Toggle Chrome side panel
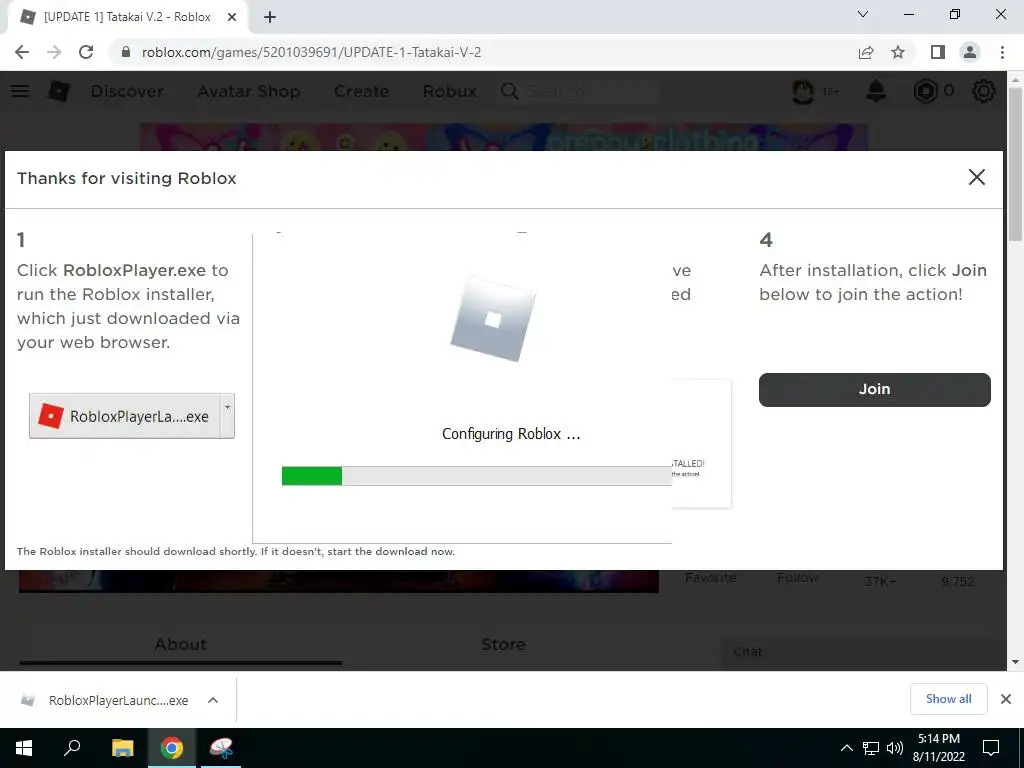1024x768 pixels. 938,52
